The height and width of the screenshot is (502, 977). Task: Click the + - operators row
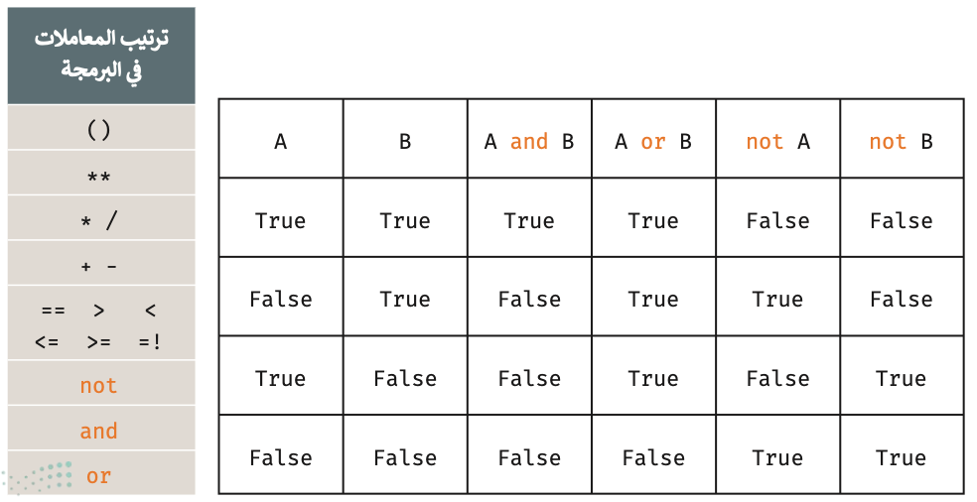[101, 263]
